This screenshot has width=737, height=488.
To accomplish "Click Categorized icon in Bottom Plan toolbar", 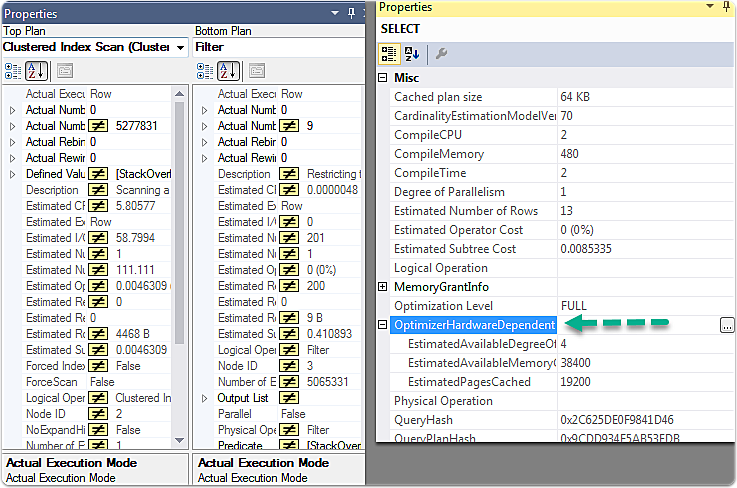I will pos(205,71).
